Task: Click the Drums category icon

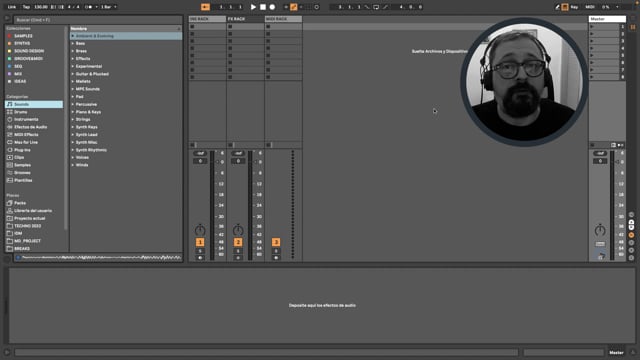Action: tap(10, 112)
